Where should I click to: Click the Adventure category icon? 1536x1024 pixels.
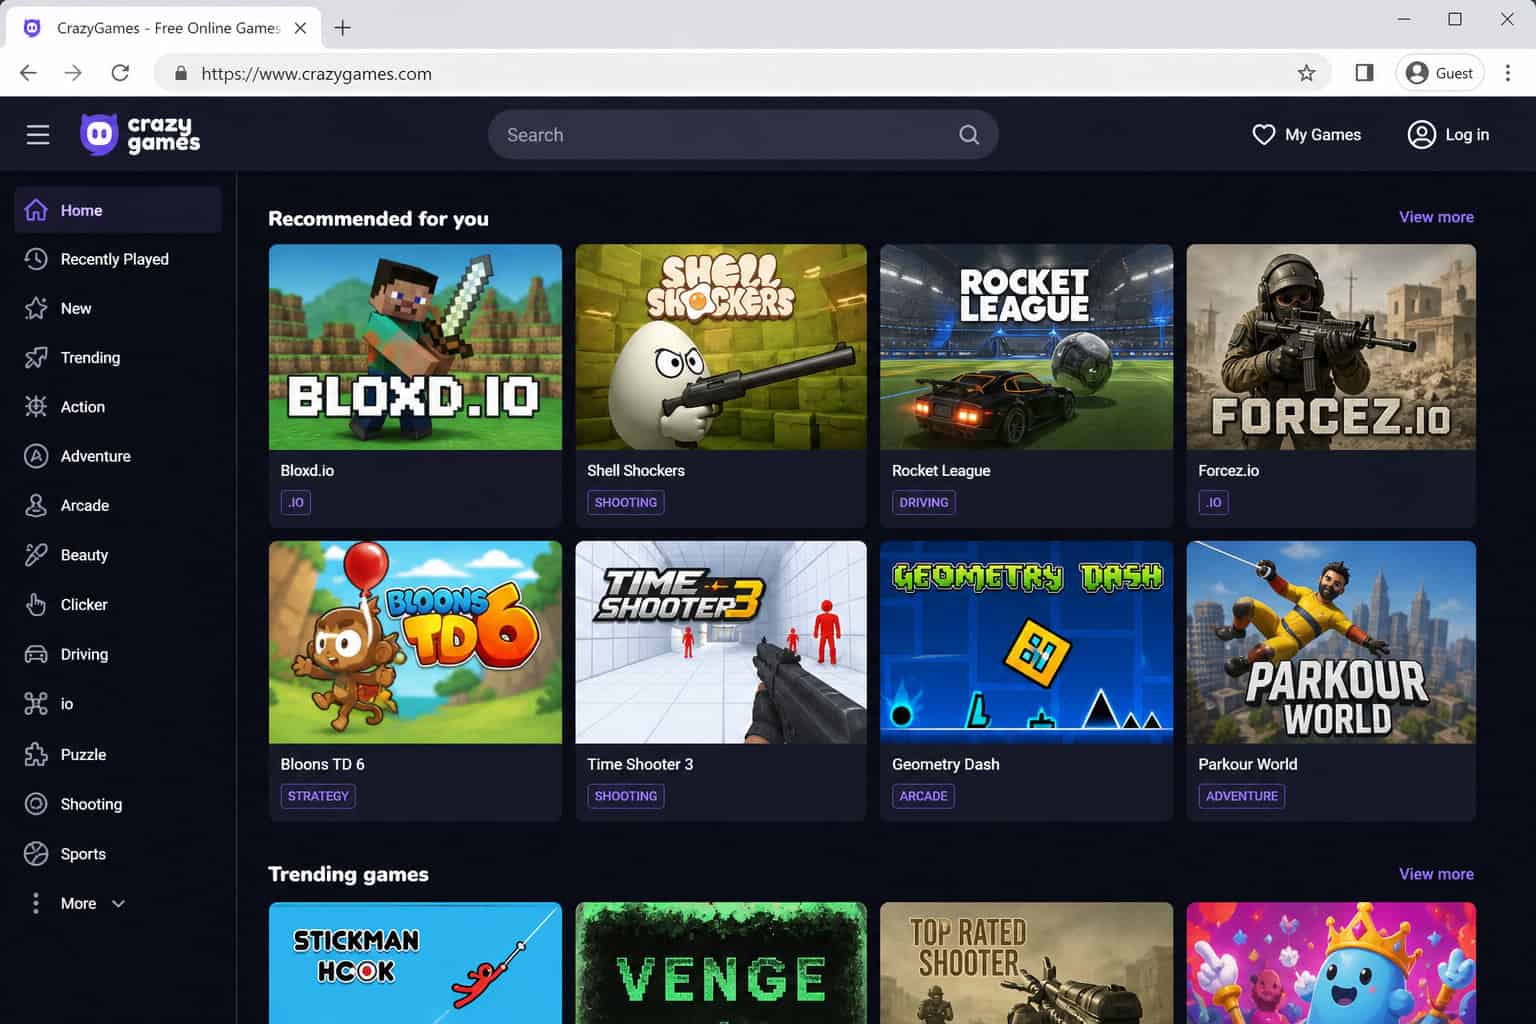pos(36,456)
